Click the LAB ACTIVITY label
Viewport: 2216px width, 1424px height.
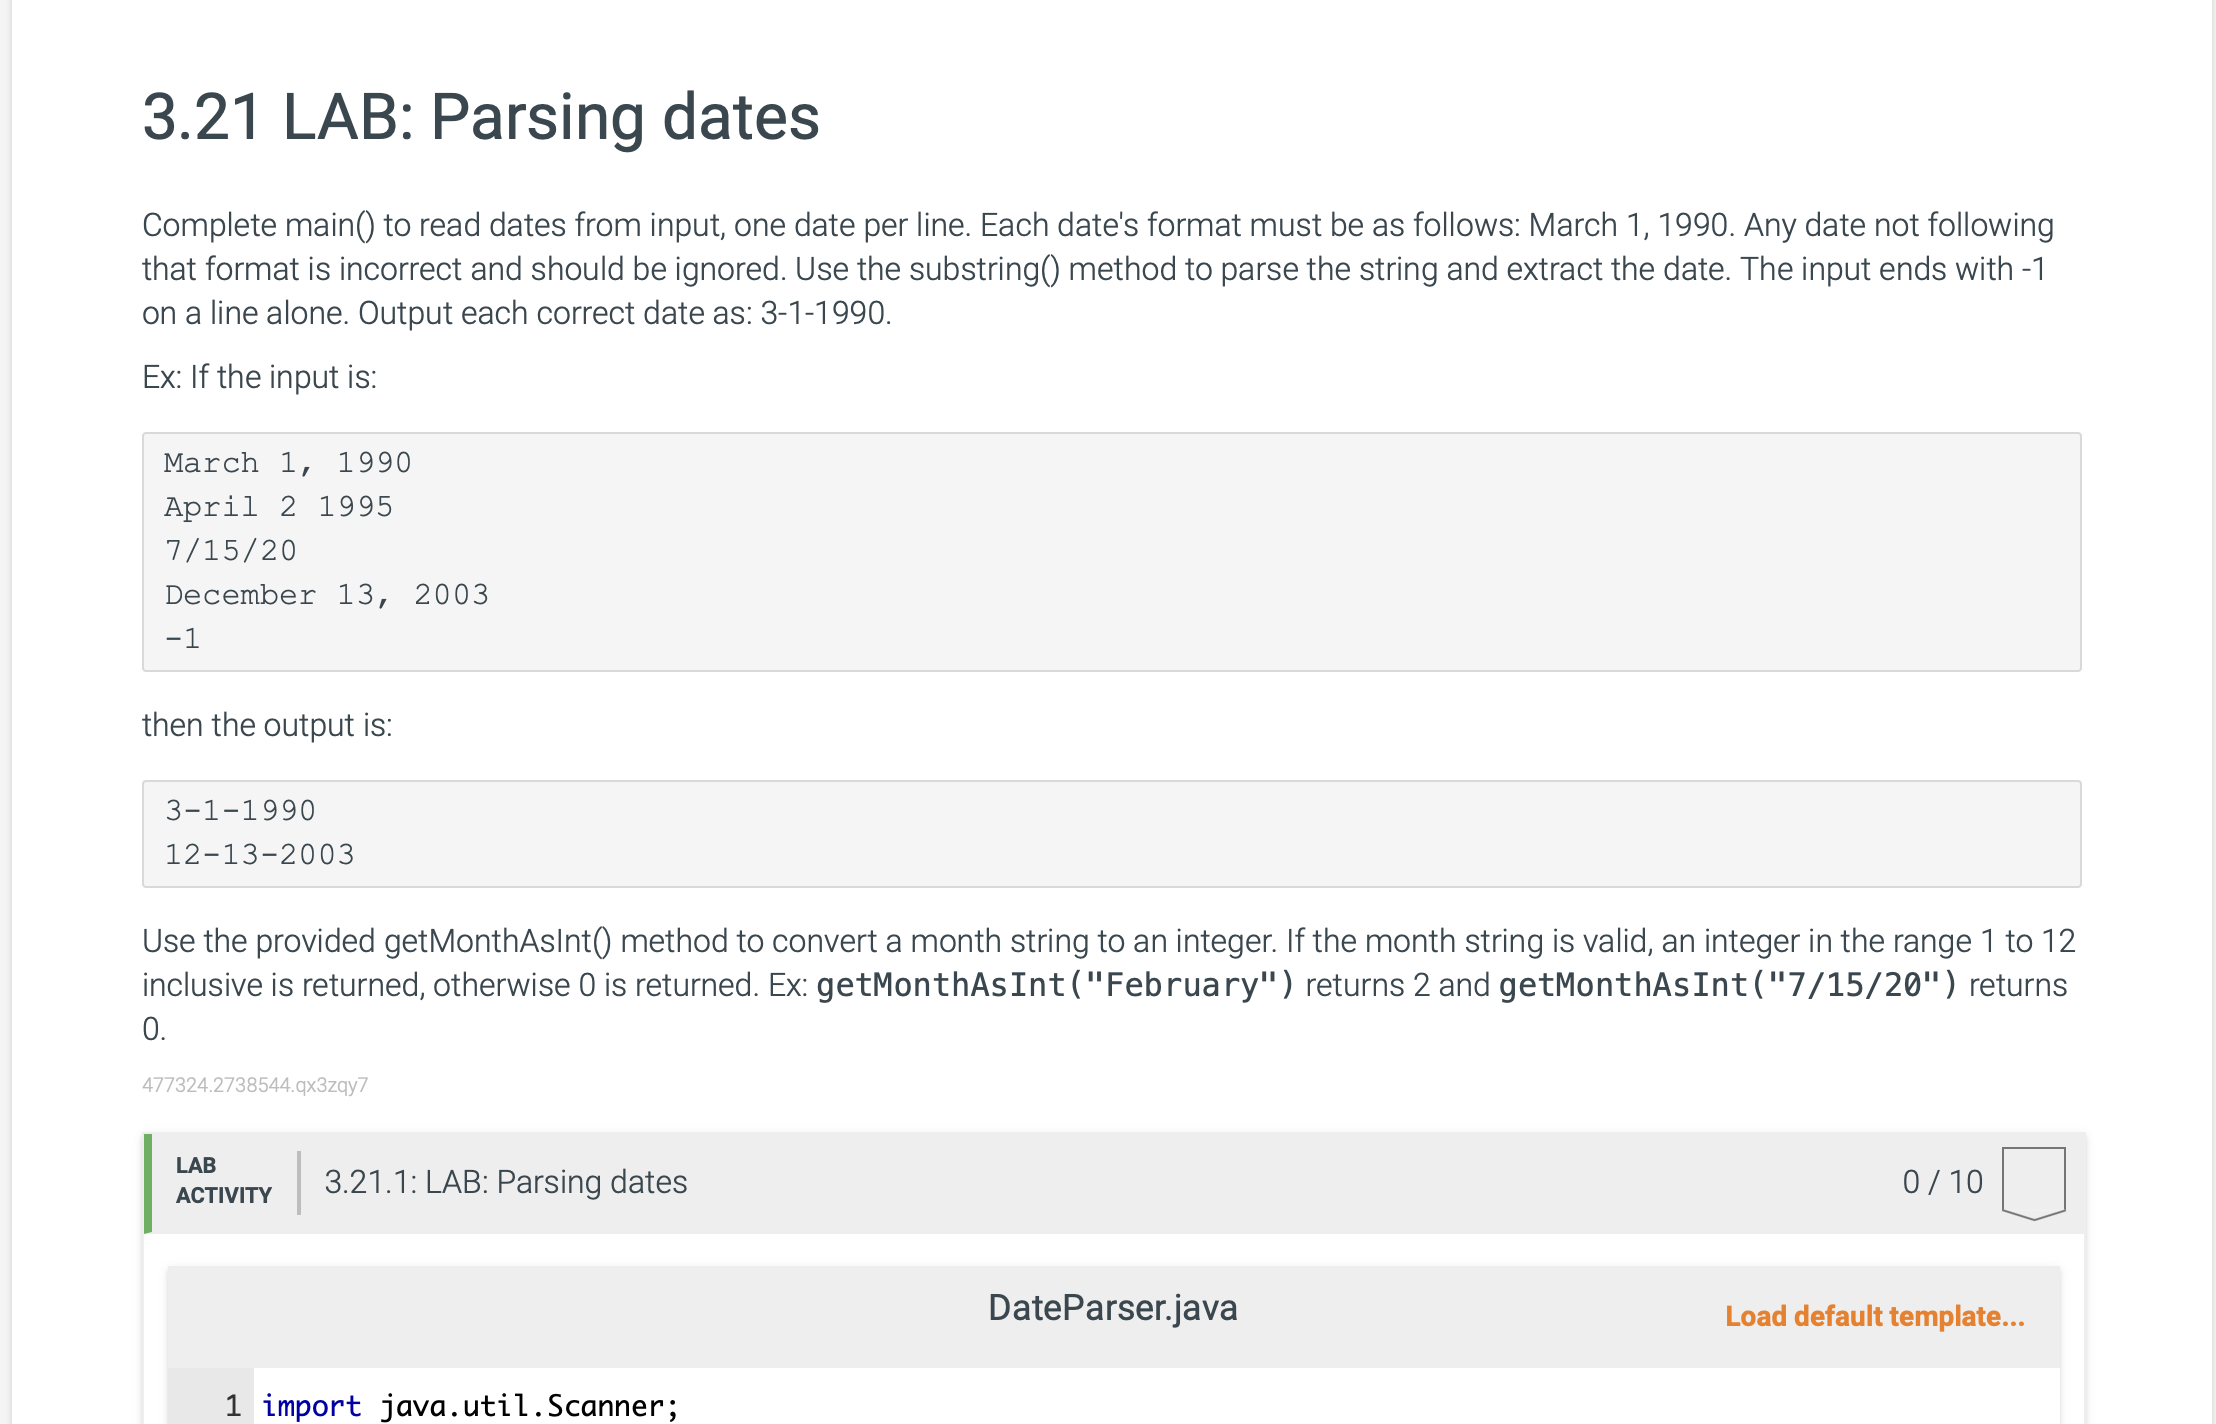pyautogui.click(x=223, y=1181)
